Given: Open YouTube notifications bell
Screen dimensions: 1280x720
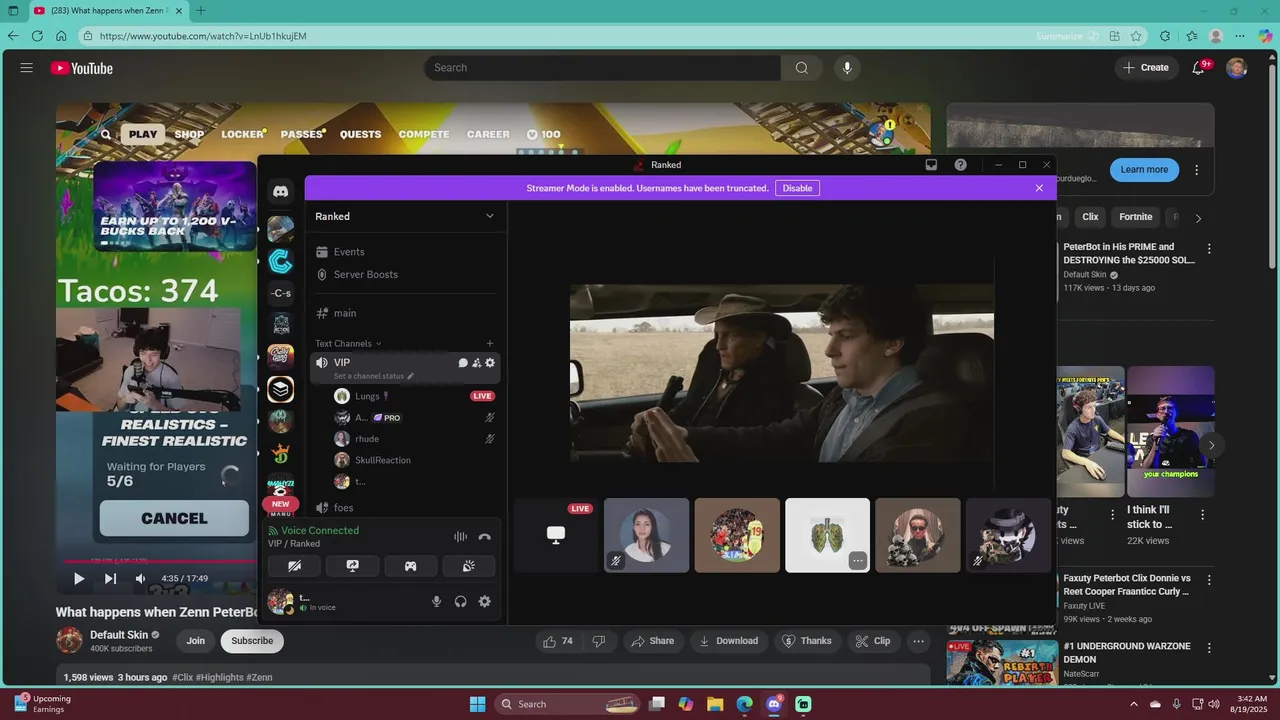Looking at the screenshot, I should [x=1199, y=68].
